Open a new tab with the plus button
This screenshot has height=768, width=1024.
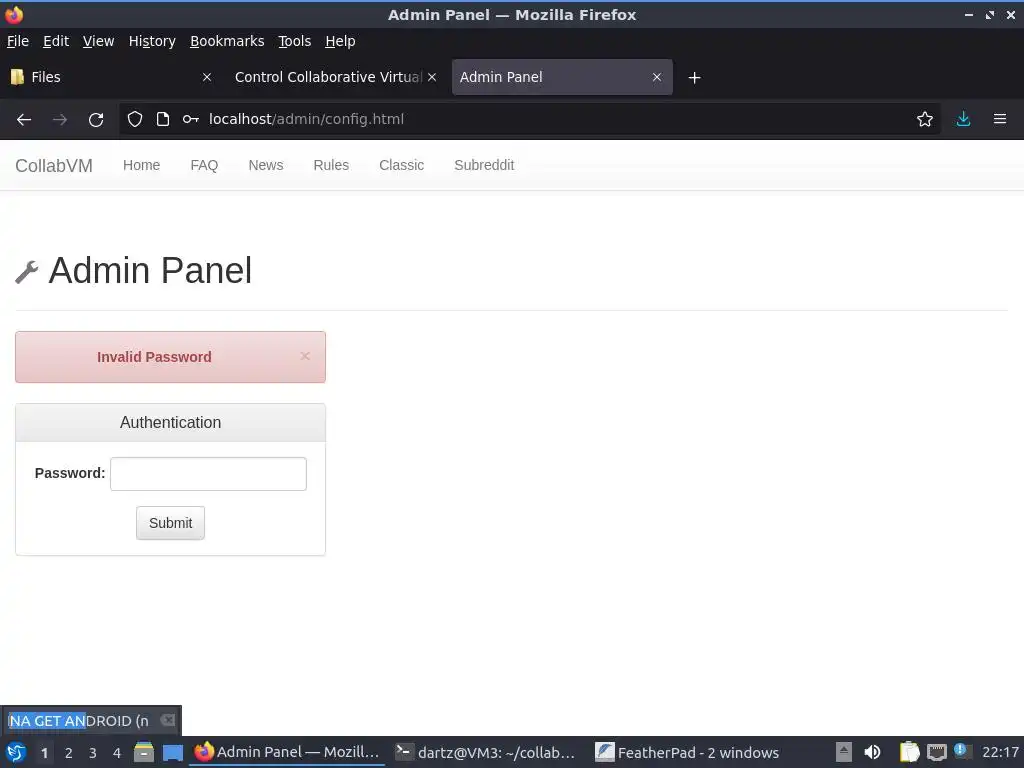point(695,78)
